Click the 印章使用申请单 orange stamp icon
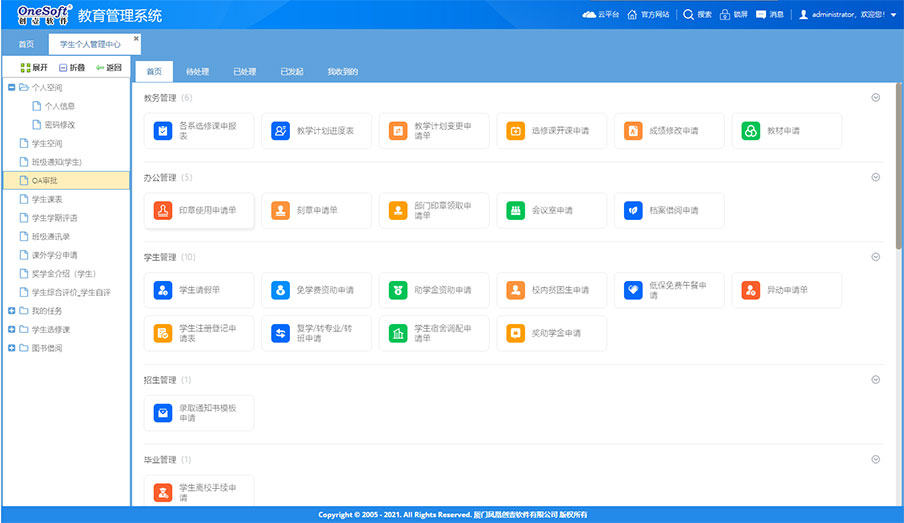This screenshot has height=523, width=904. [163, 211]
